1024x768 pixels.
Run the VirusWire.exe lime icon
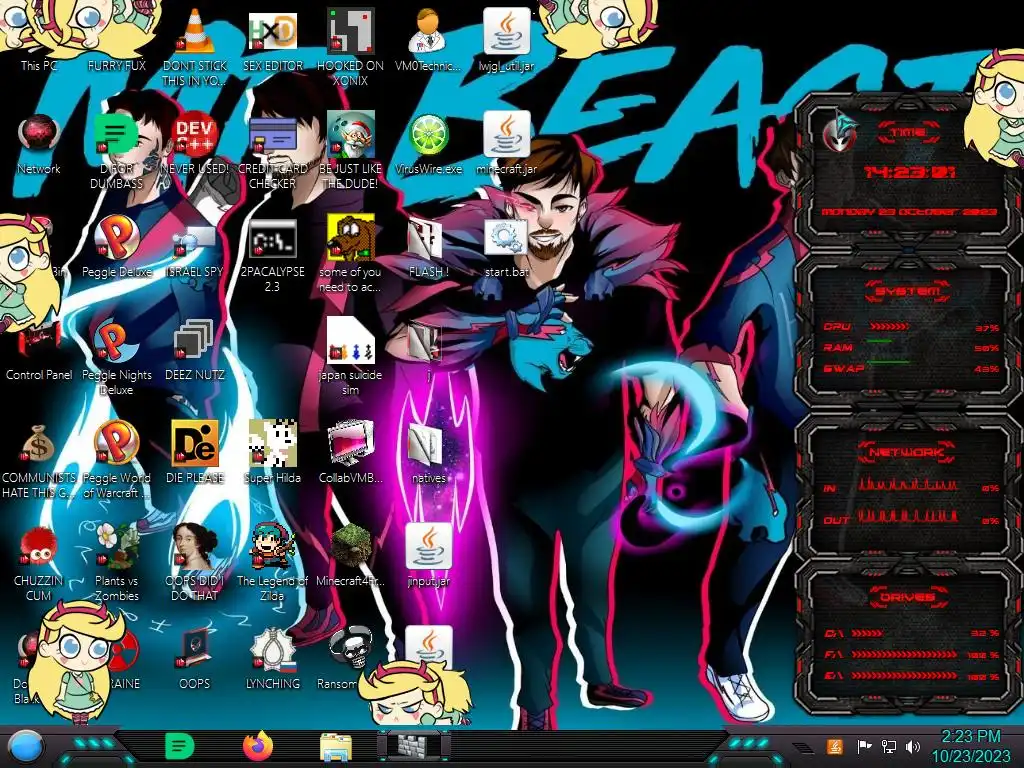point(428,144)
